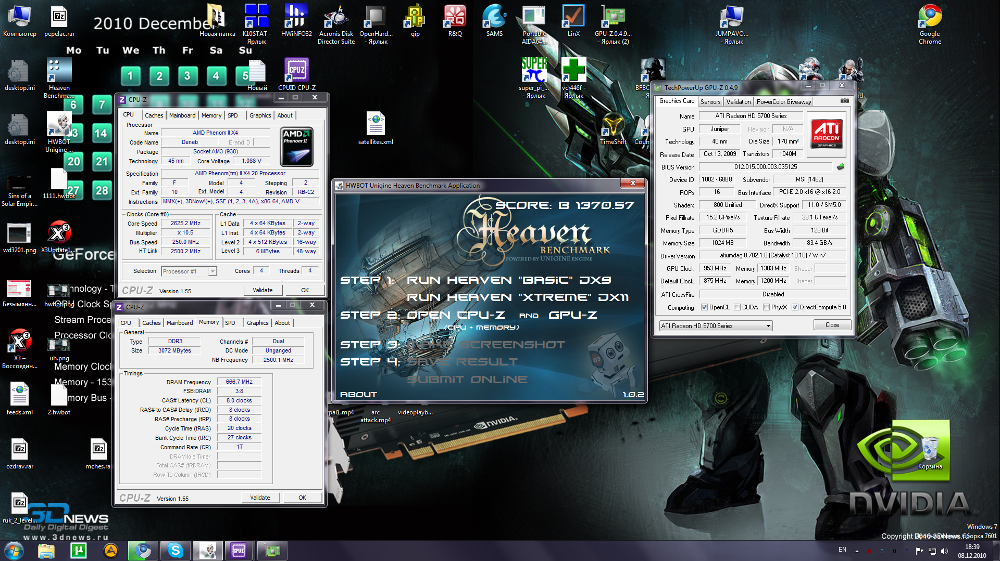Open the Heaven Benchmark desktop shortcut
Image resolution: width=1000 pixels, height=561 pixels.
point(59,78)
